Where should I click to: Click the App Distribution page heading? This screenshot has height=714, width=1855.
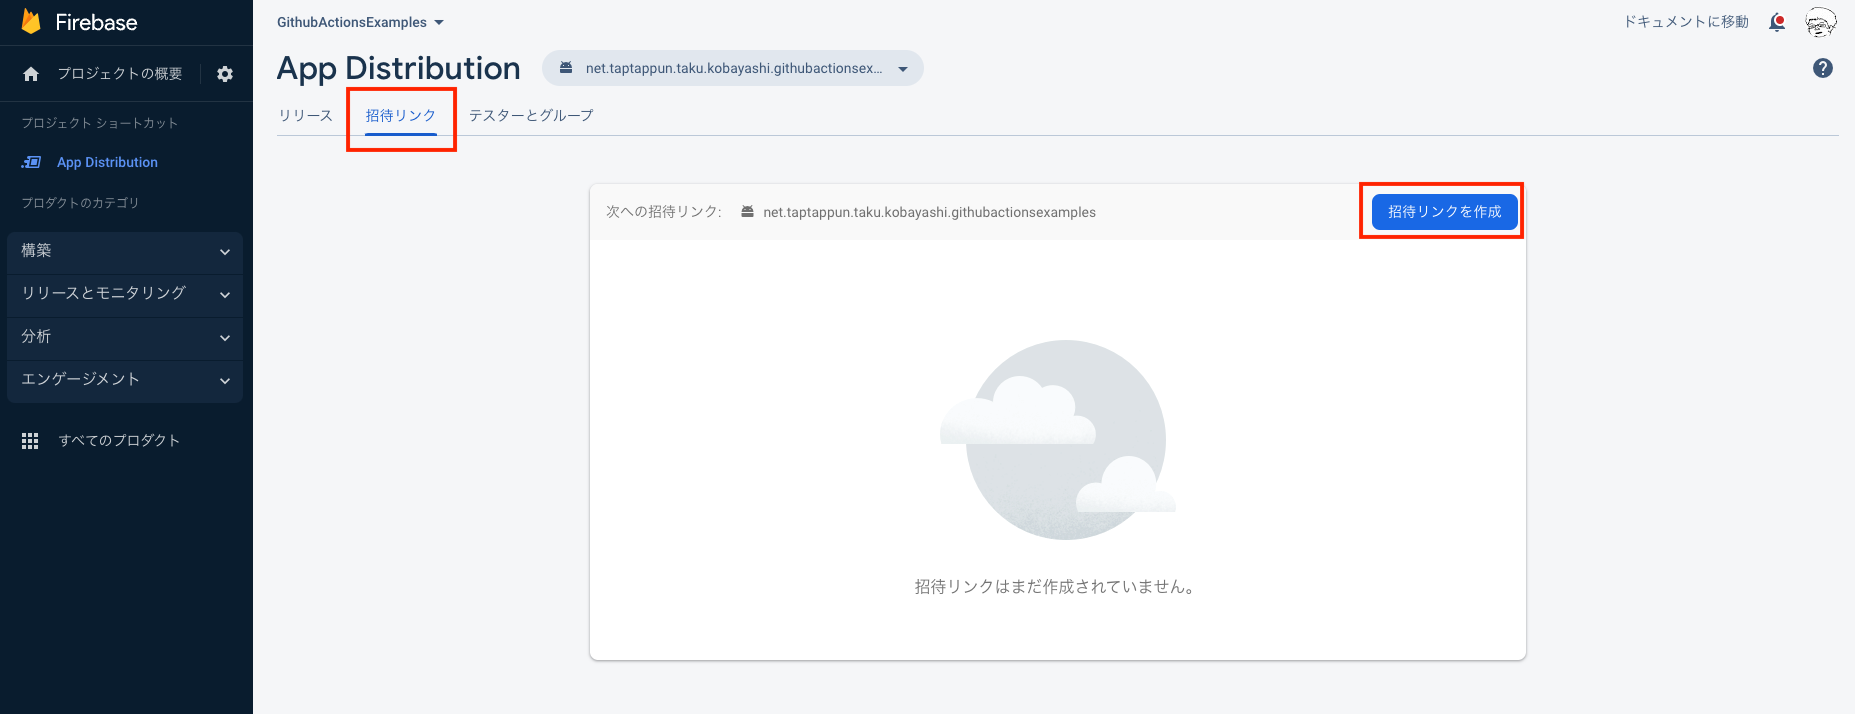(399, 68)
